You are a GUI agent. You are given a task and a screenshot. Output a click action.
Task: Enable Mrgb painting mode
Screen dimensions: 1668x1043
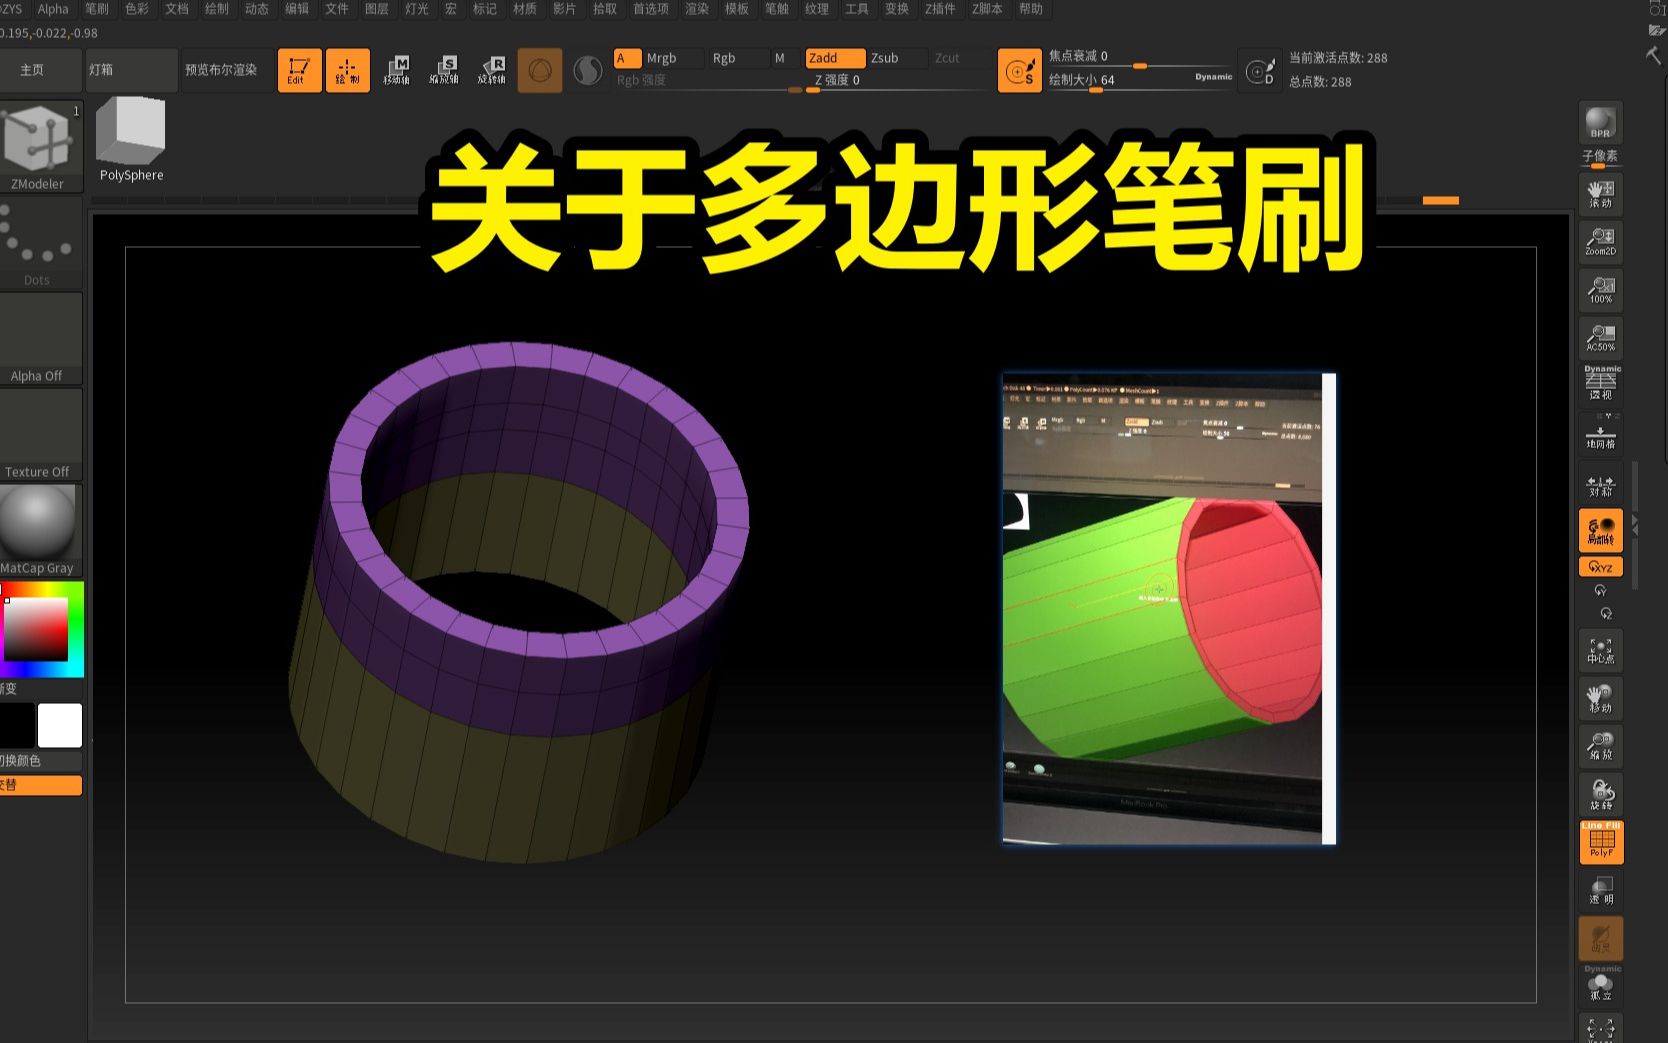(x=661, y=58)
